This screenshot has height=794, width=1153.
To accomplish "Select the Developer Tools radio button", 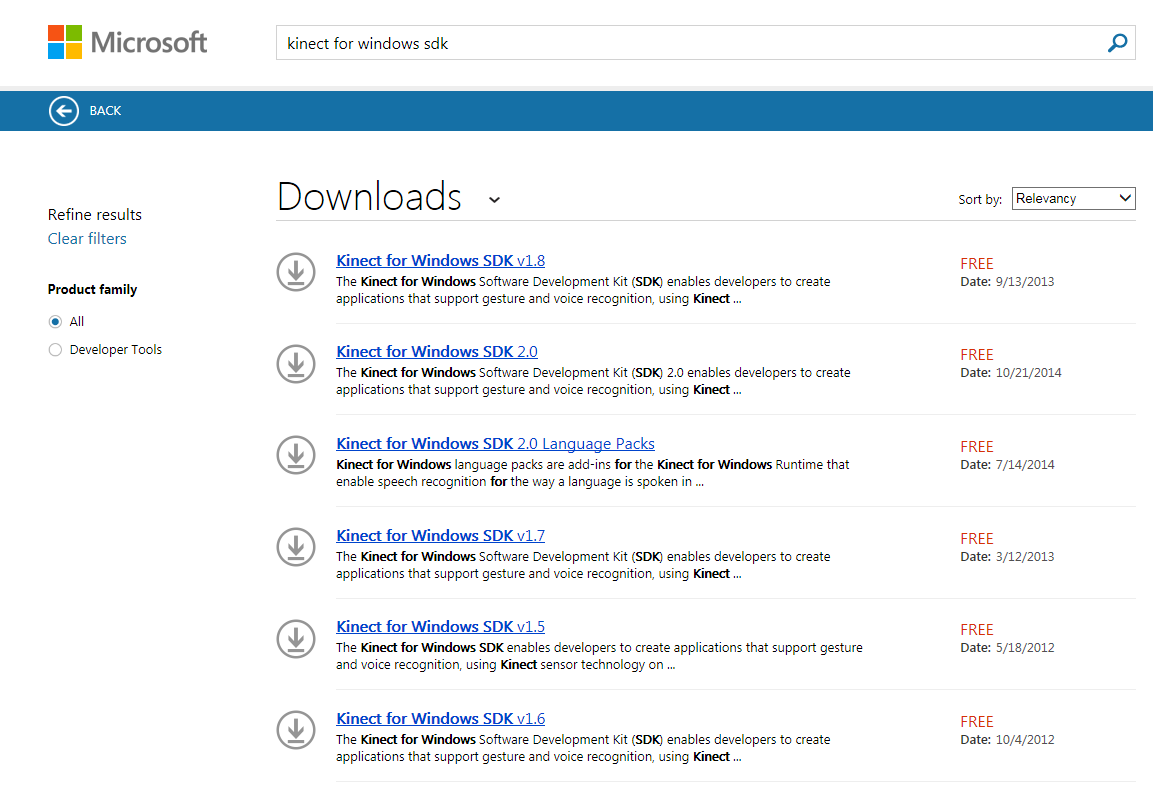I will [55, 350].
